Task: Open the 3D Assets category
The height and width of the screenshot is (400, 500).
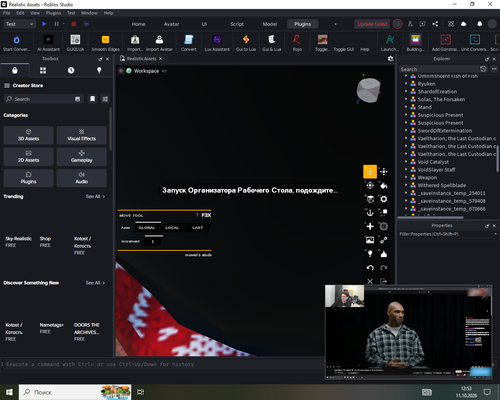Action: pyautogui.click(x=28, y=135)
